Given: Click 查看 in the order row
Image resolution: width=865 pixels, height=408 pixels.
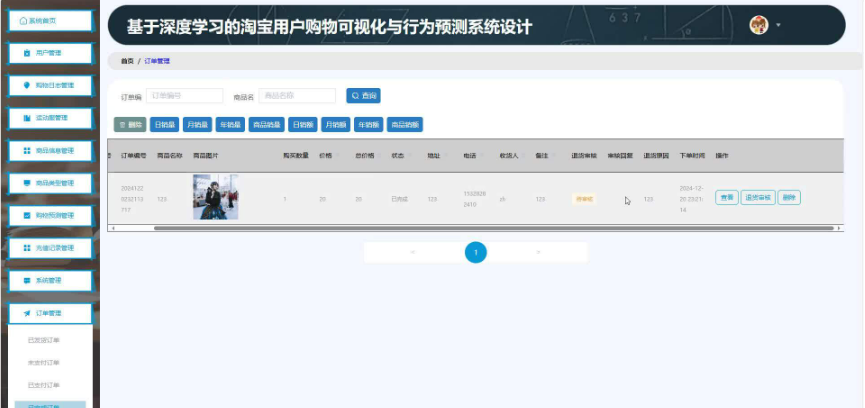Looking at the screenshot, I should (x=727, y=197).
